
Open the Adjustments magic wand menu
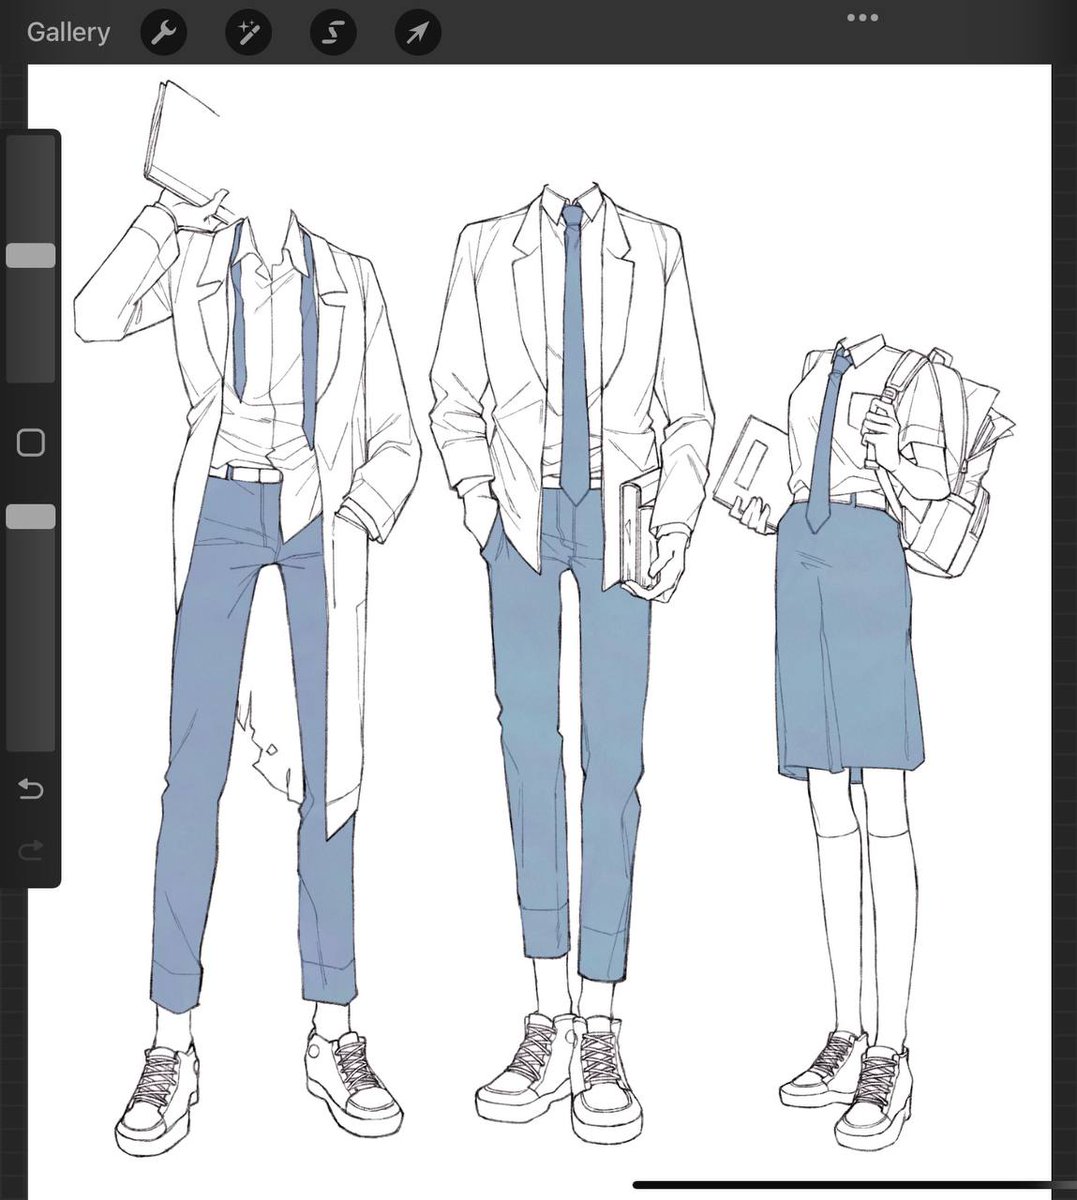(x=246, y=33)
